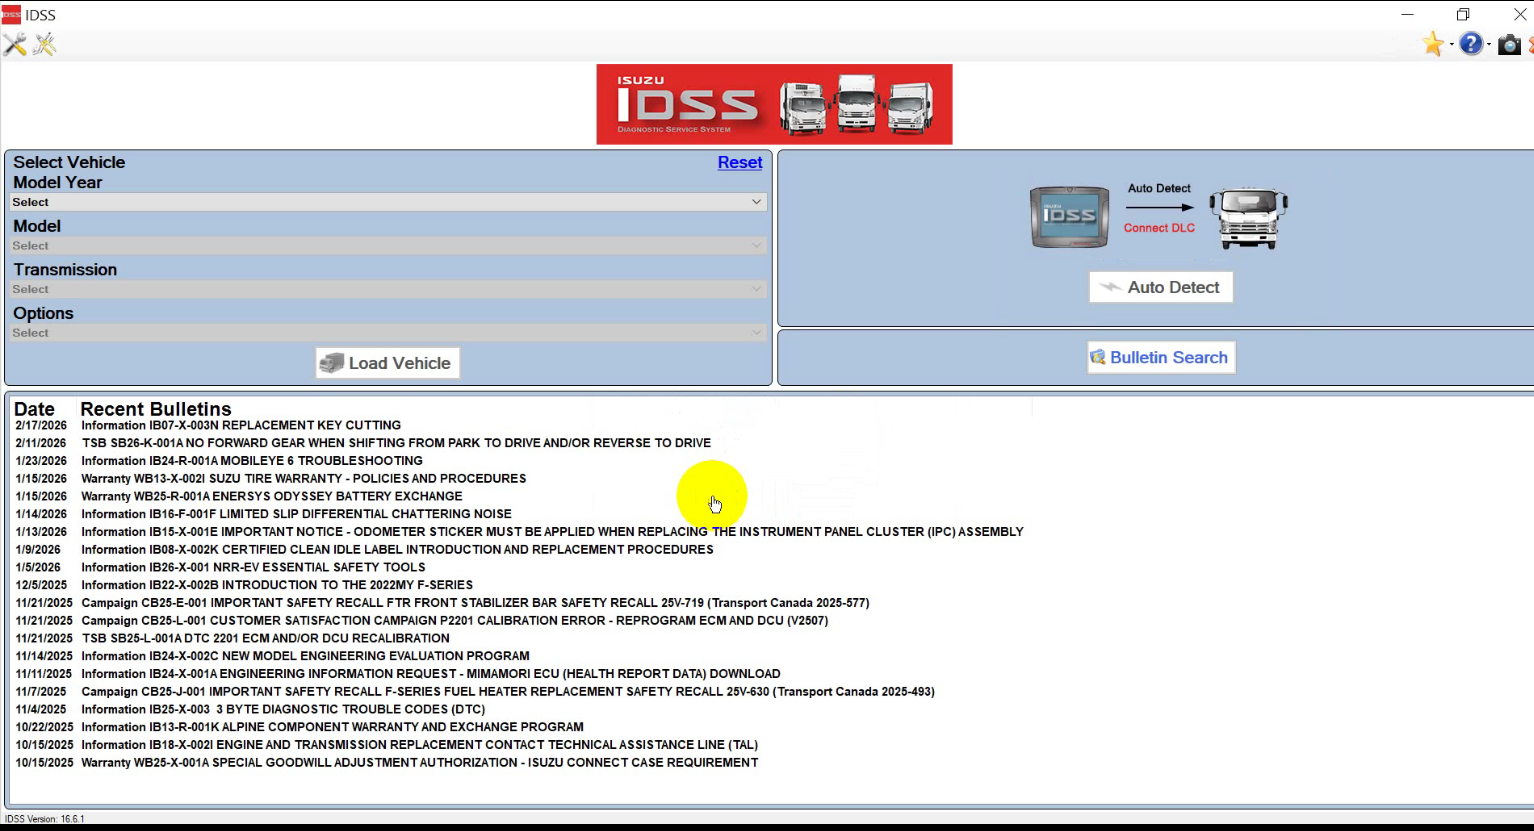Image resolution: width=1534 pixels, height=831 pixels.
Task: Click the blue Help question mark icon
Action: [x=1472, y=44]
